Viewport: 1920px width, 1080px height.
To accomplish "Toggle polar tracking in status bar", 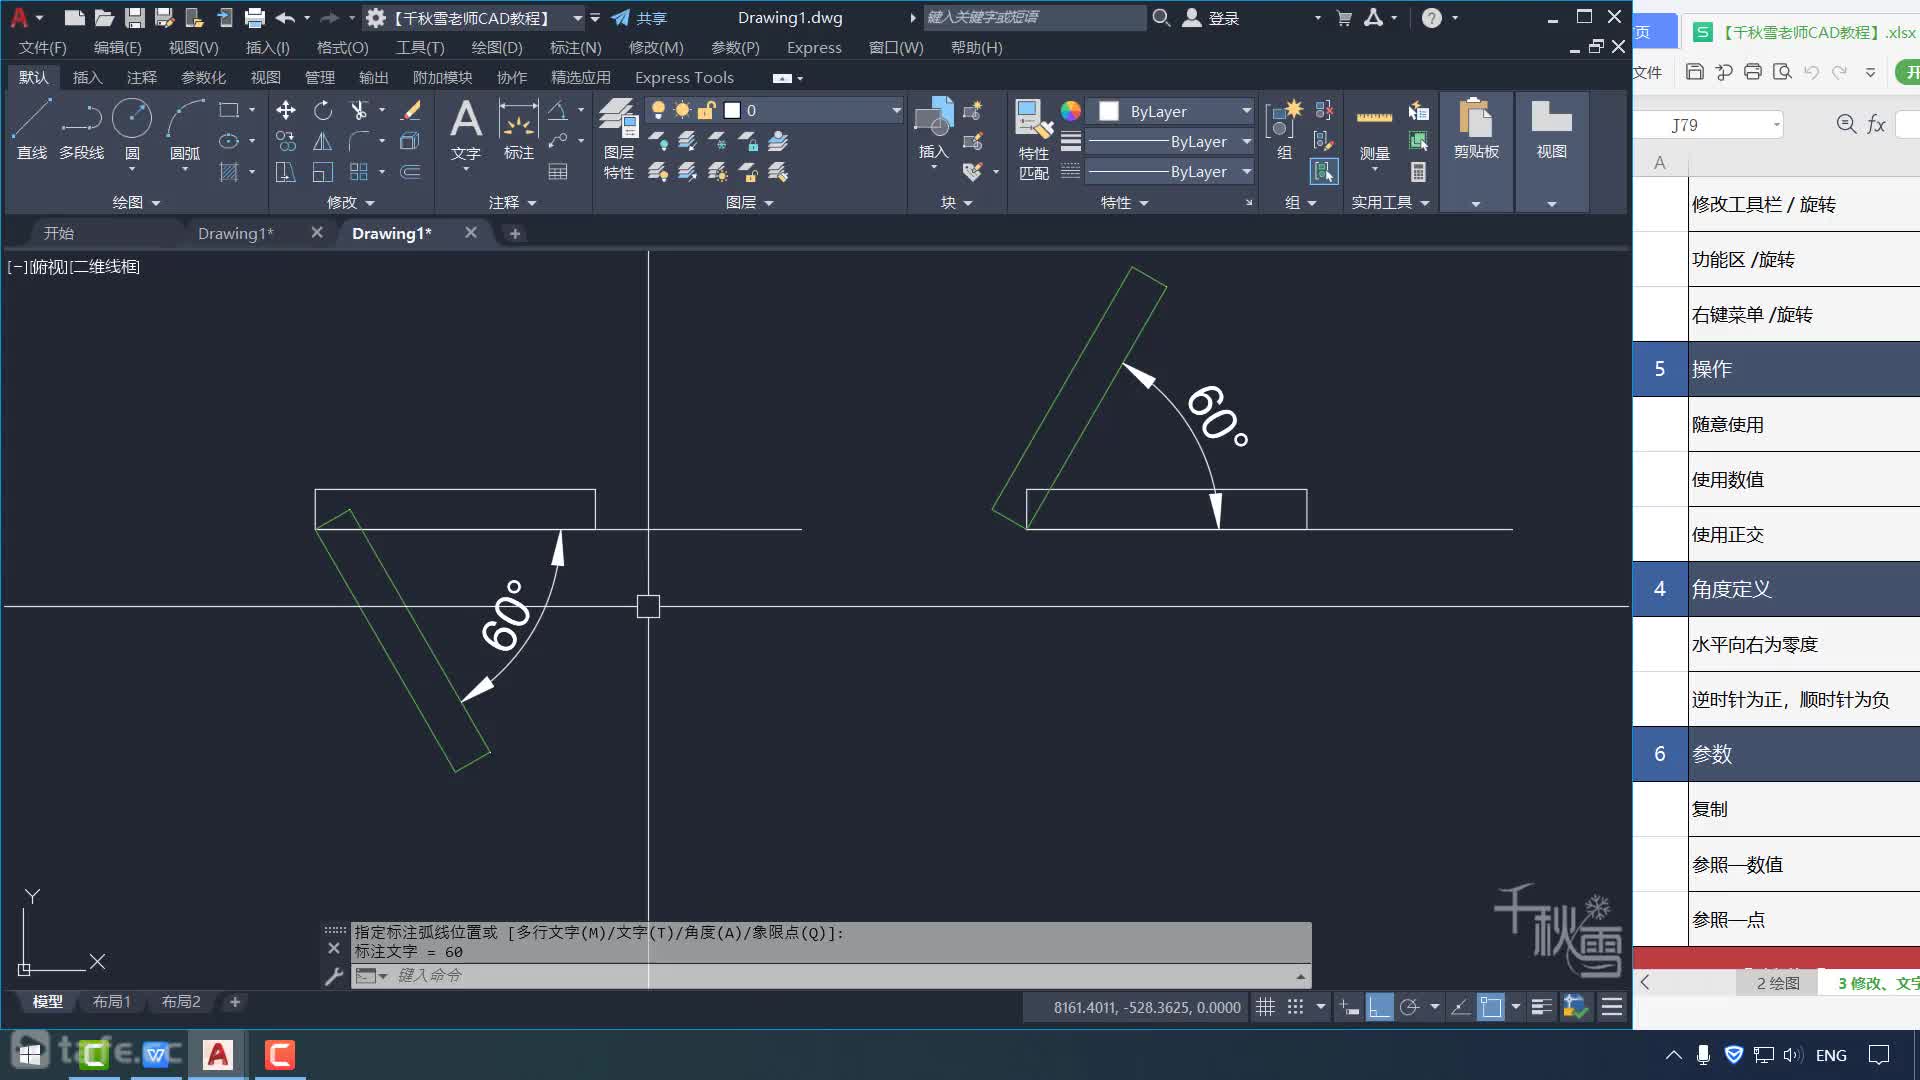I will (1409, 1007).
